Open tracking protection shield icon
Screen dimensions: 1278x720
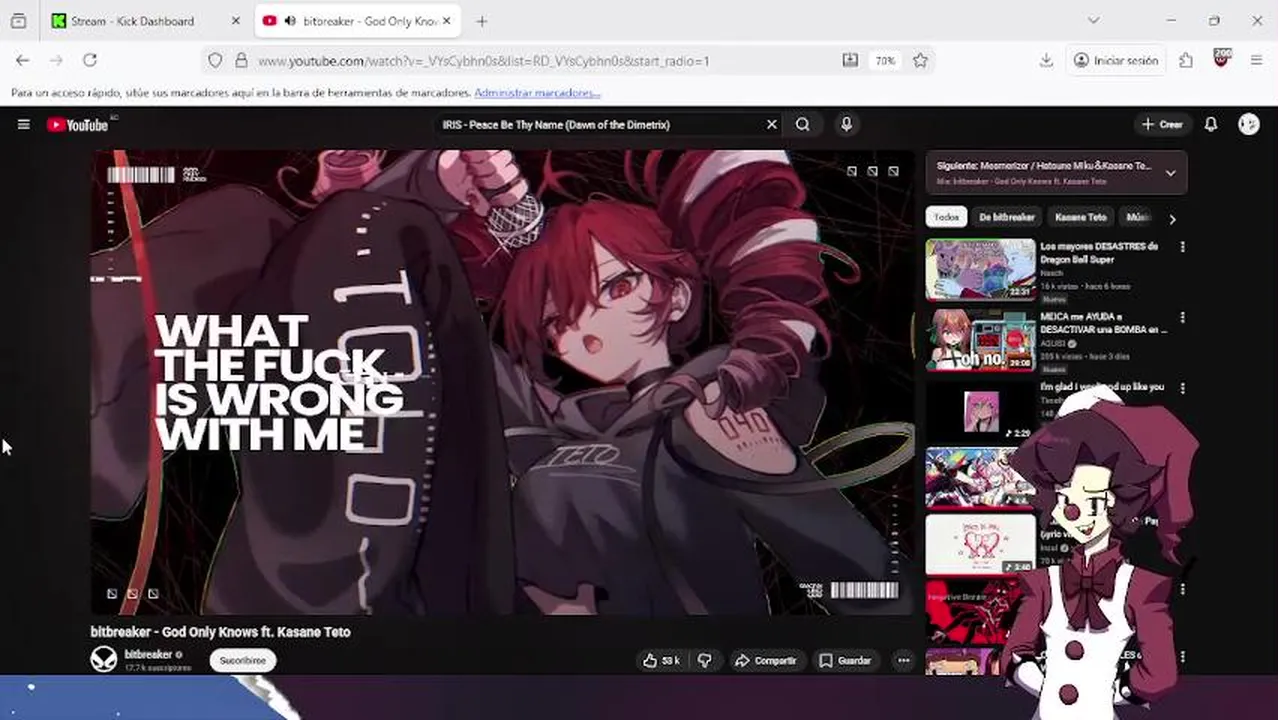(x=215, y=60)
